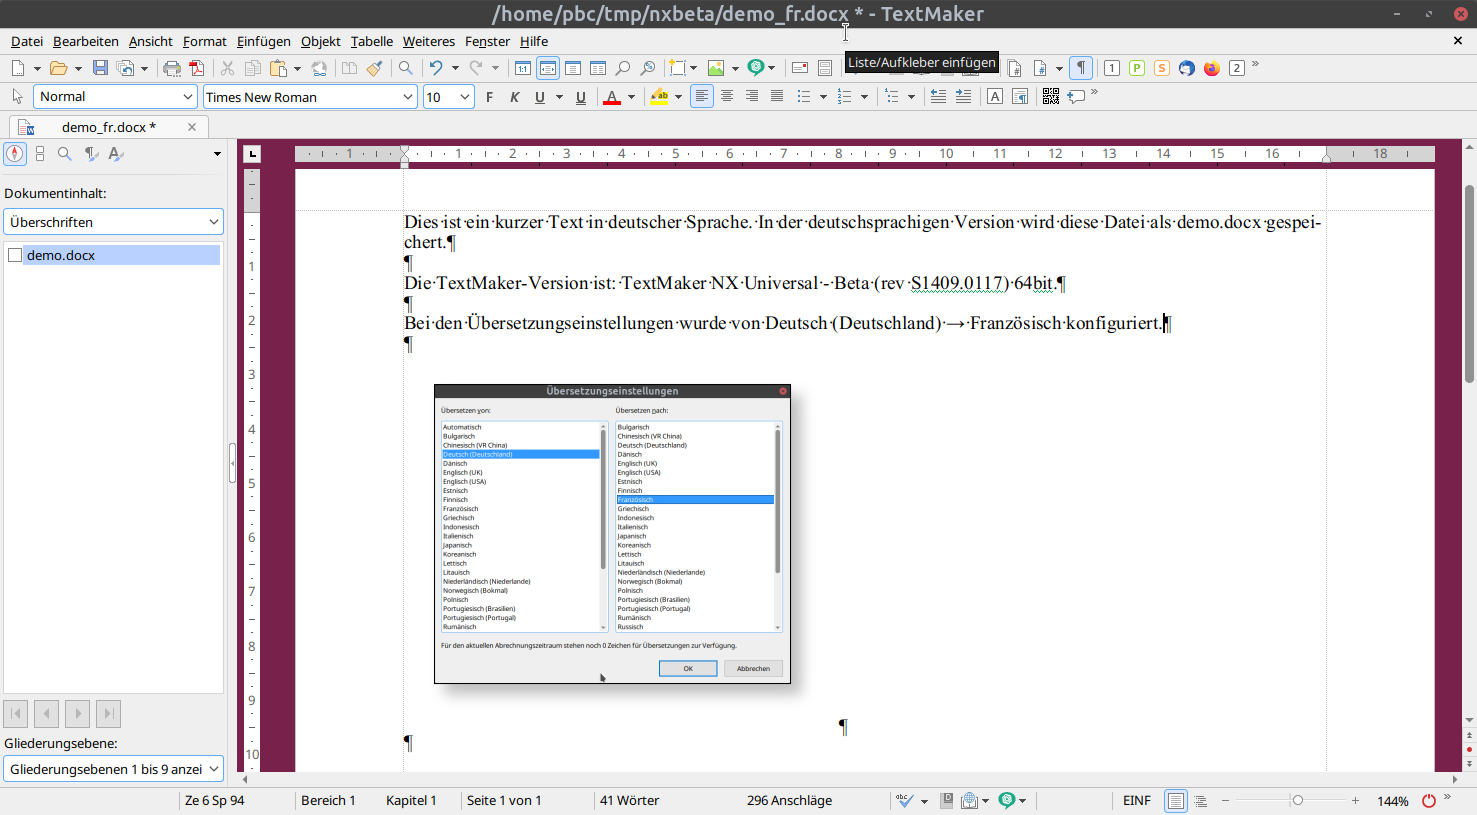Toggle italic formatting with the K button
The width and height of the screenshot is (1477, 815).
(515, 97)
